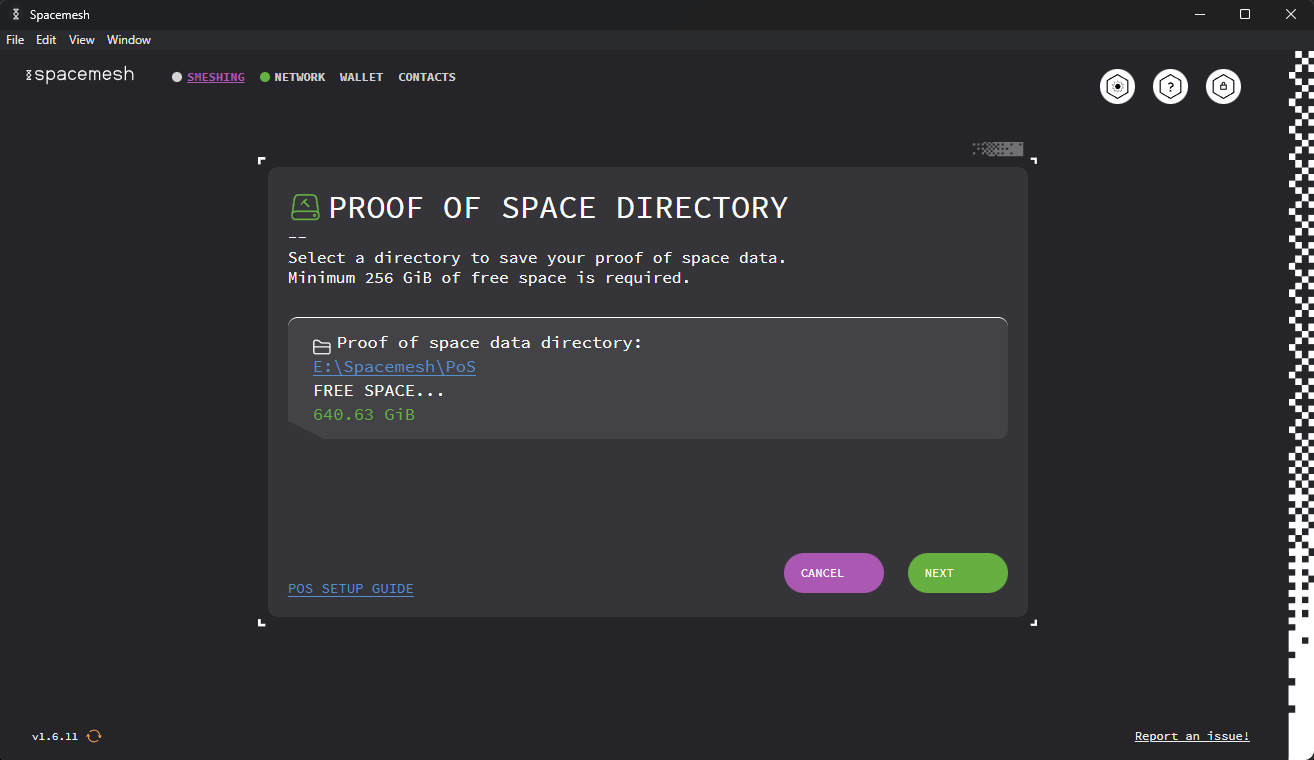This screenshot has width=1314, height=760.
Task: Click the NEXT button
Action: pos(958,573)
